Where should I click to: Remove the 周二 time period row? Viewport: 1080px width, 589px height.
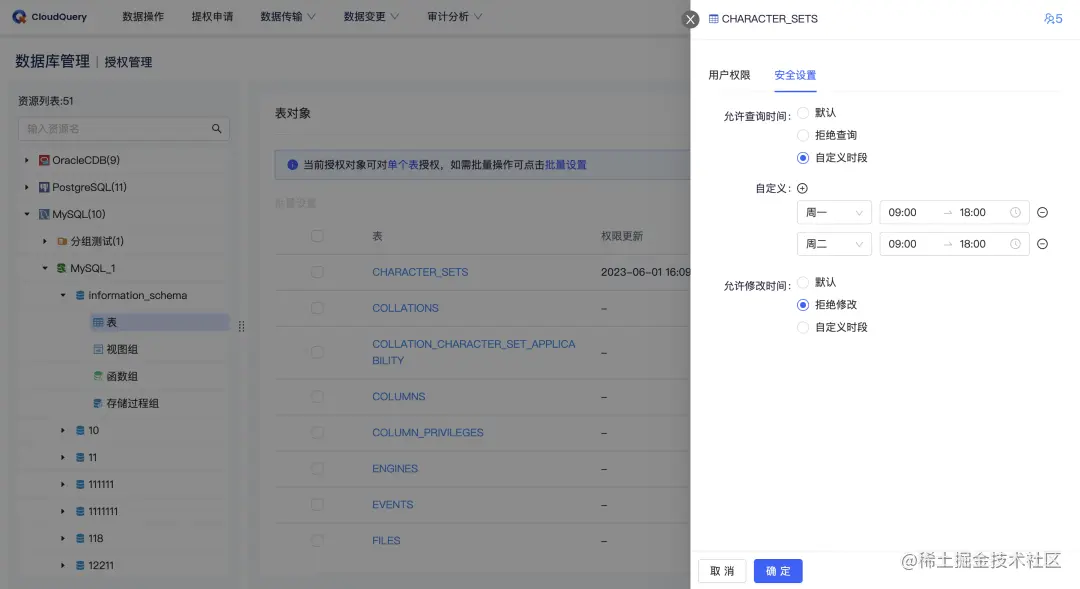(1043, 244)
